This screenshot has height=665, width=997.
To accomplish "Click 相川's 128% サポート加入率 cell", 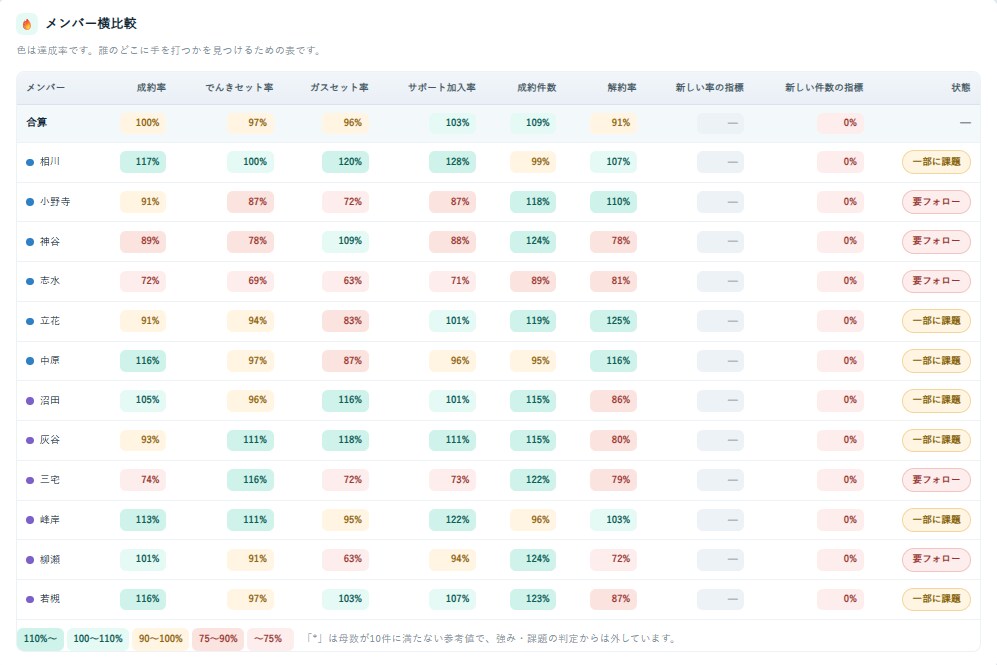I will (x=452, y=162).
